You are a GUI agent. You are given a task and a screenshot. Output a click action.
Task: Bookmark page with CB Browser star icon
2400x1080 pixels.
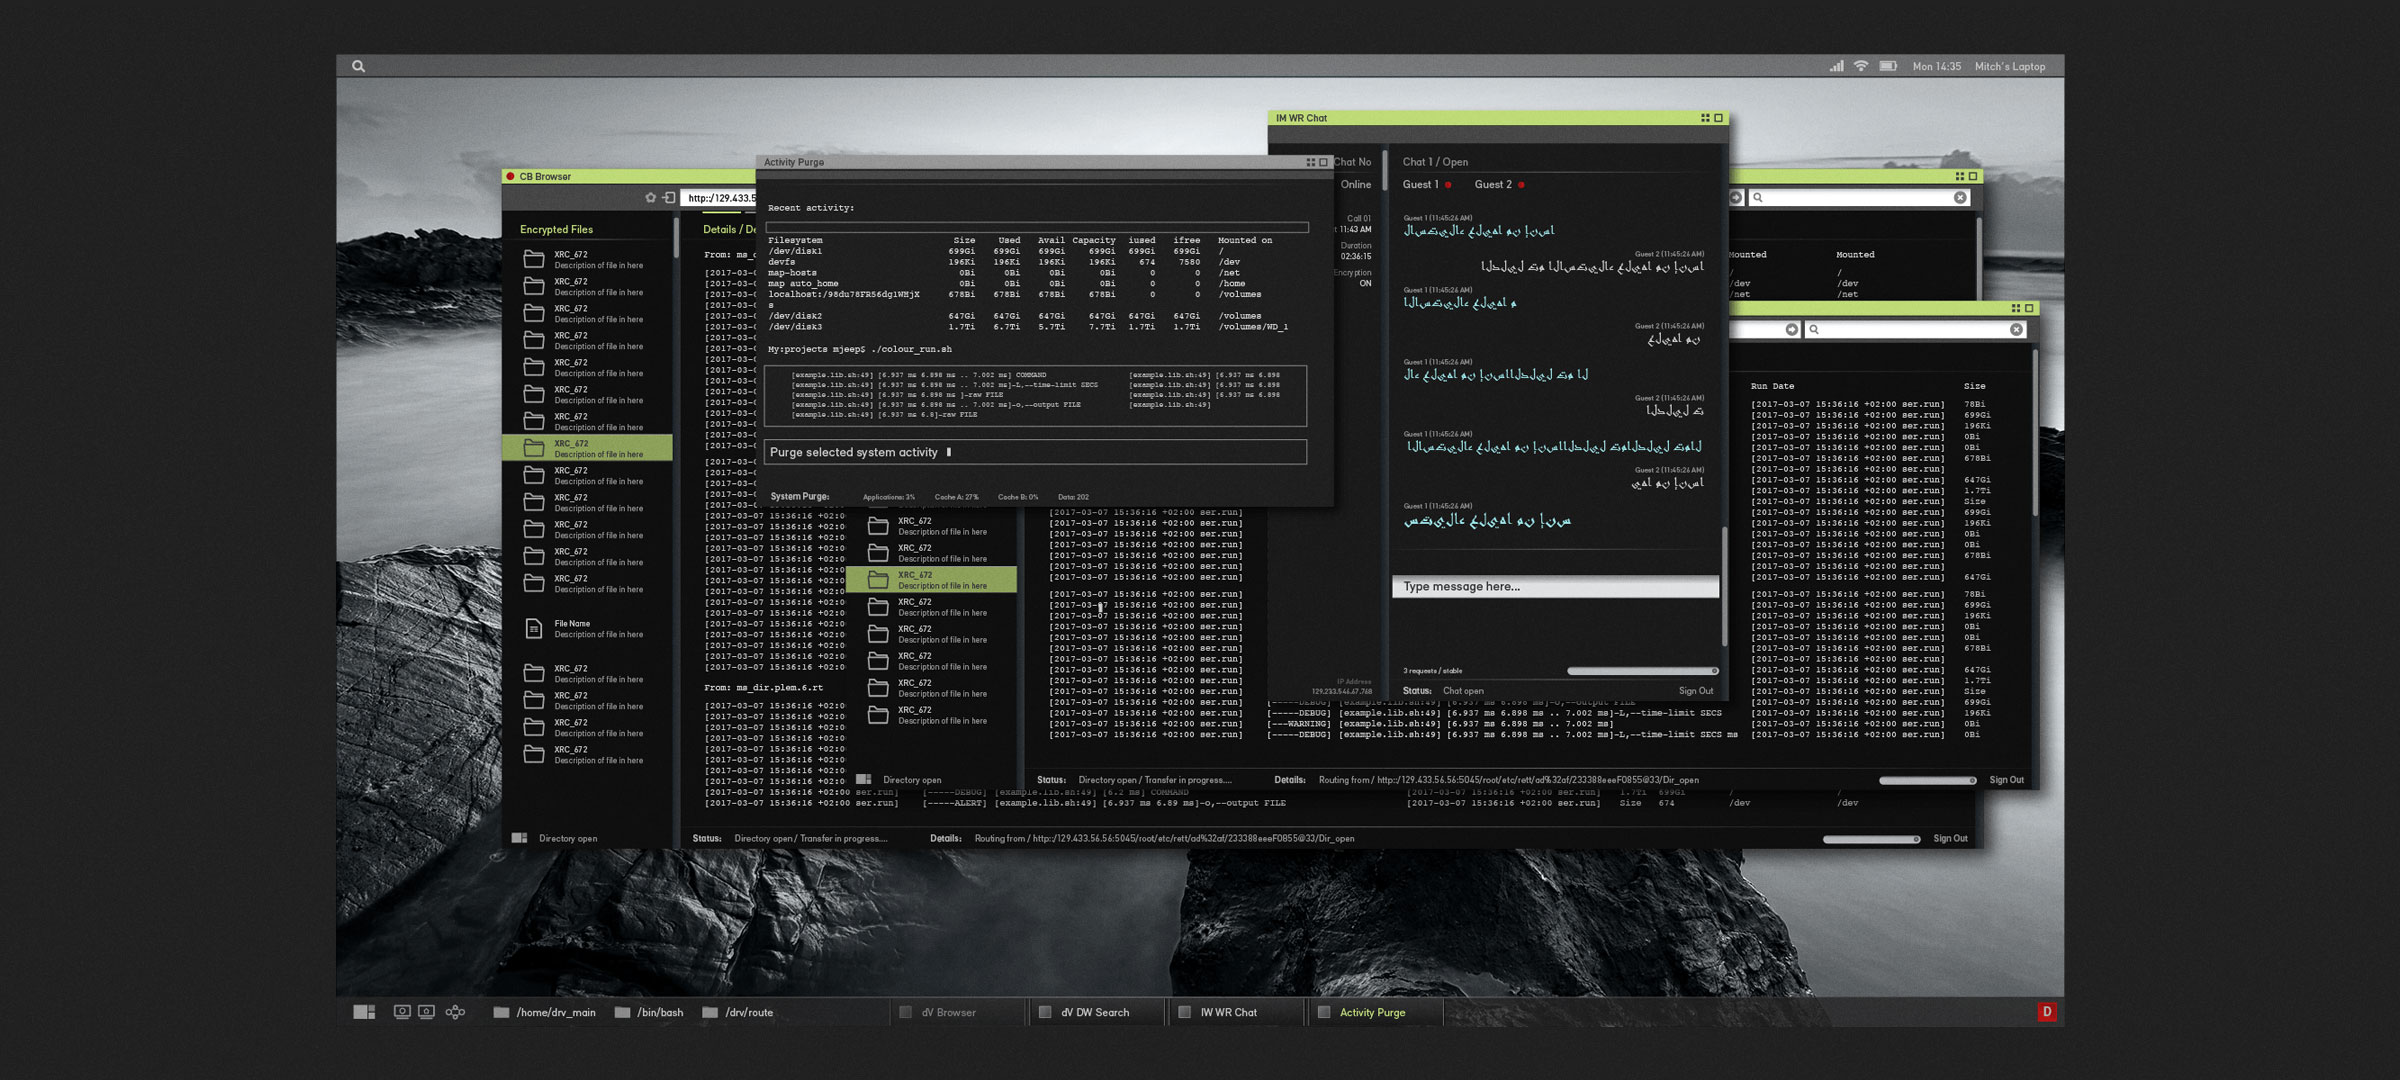point(650,198)
